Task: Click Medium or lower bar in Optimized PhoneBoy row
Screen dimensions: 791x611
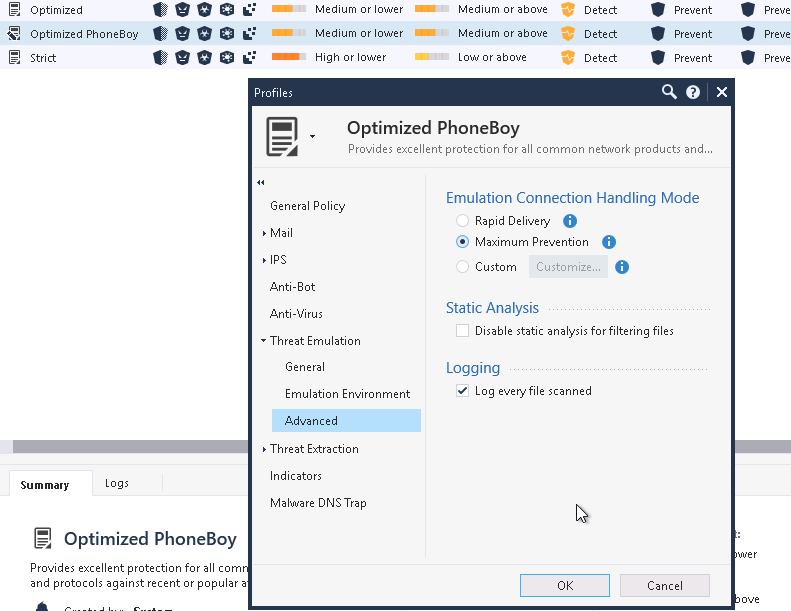Action: [x=289, y=33]
